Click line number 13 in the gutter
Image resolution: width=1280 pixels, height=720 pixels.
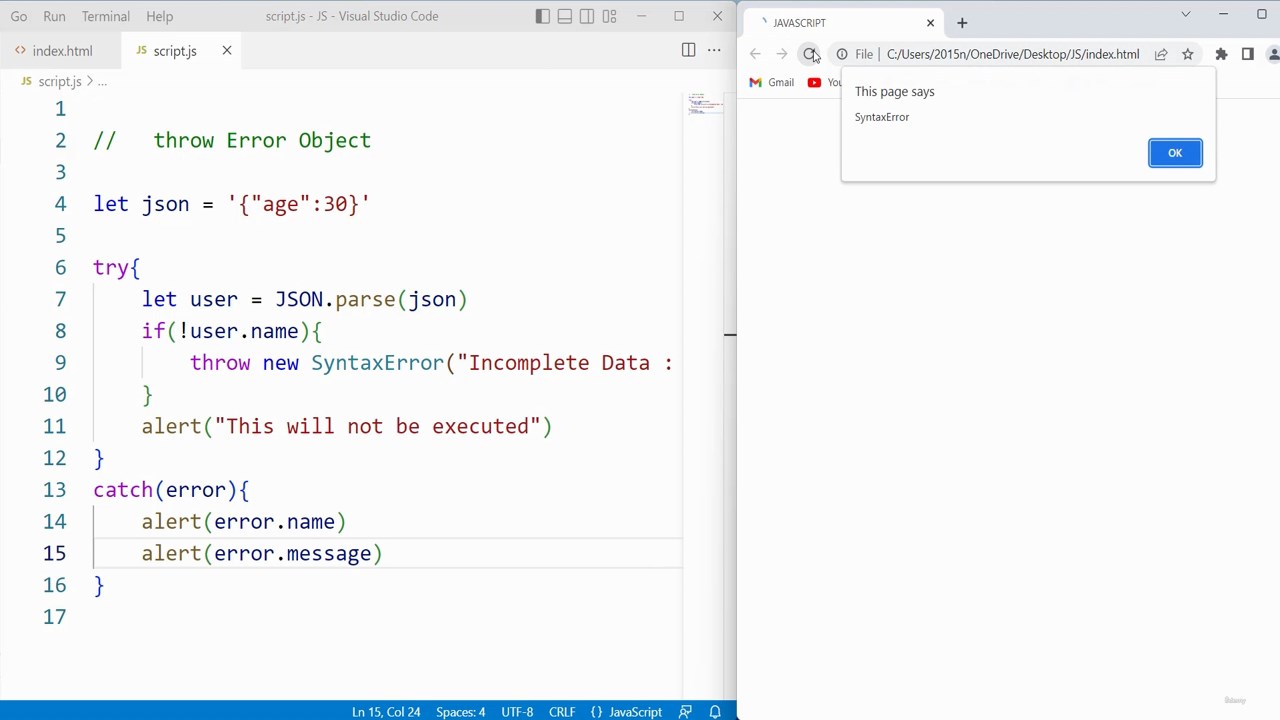(x=54, y=490)
